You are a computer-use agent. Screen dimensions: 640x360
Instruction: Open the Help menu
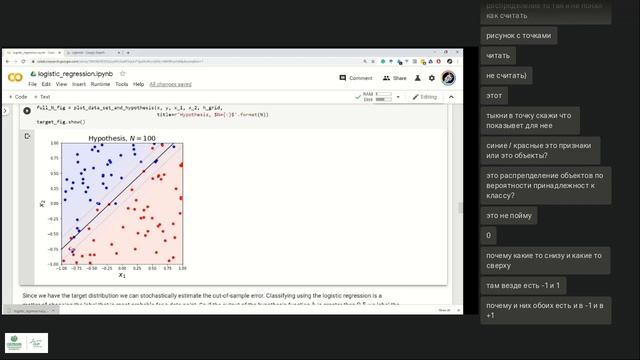point(138,84)
